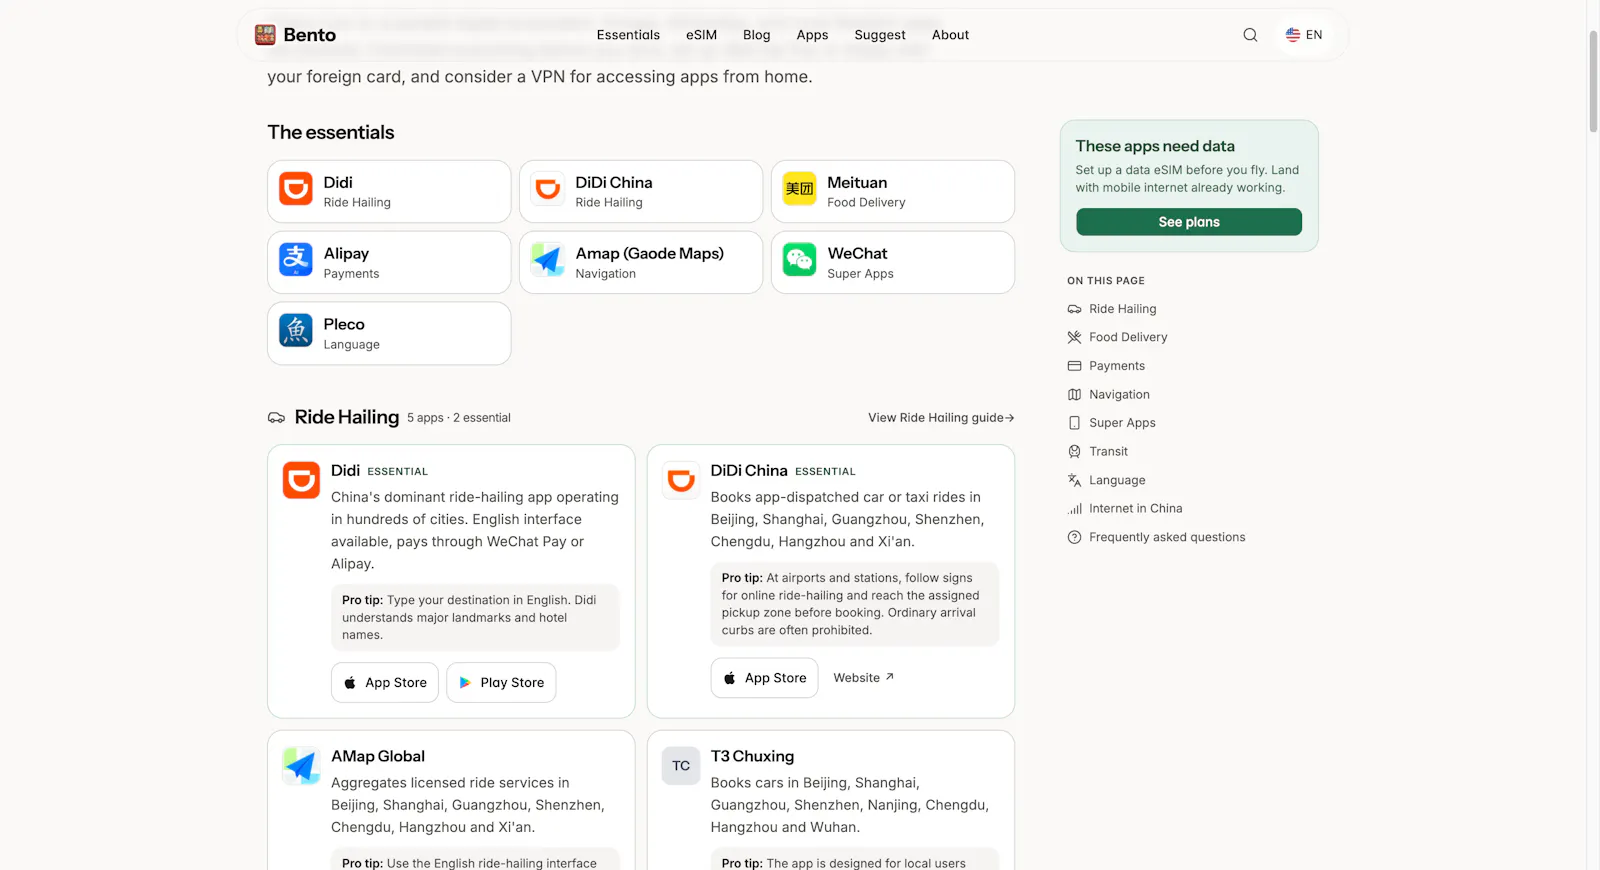
Task: Click the Bento logo icon
Action: click(265, 35)
